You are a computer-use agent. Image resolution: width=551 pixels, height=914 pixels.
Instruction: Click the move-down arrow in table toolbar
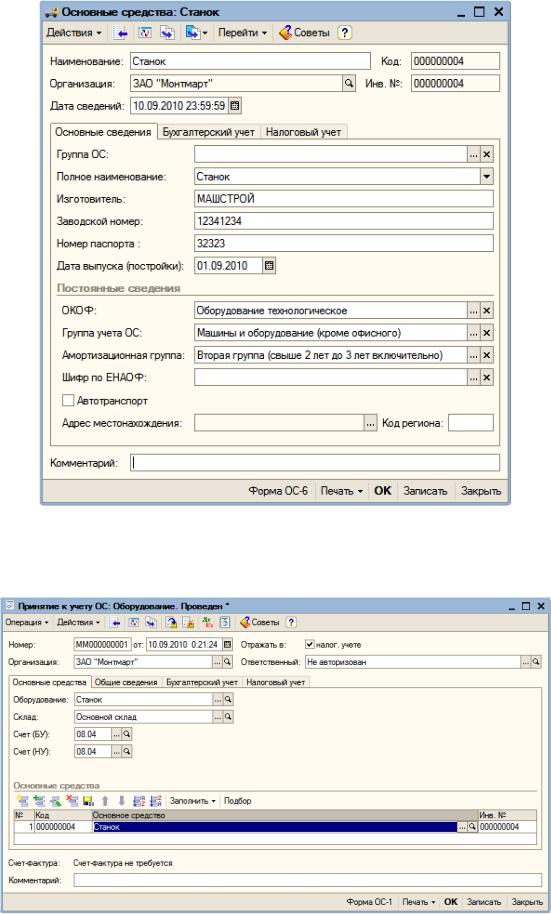coord(122,801)
